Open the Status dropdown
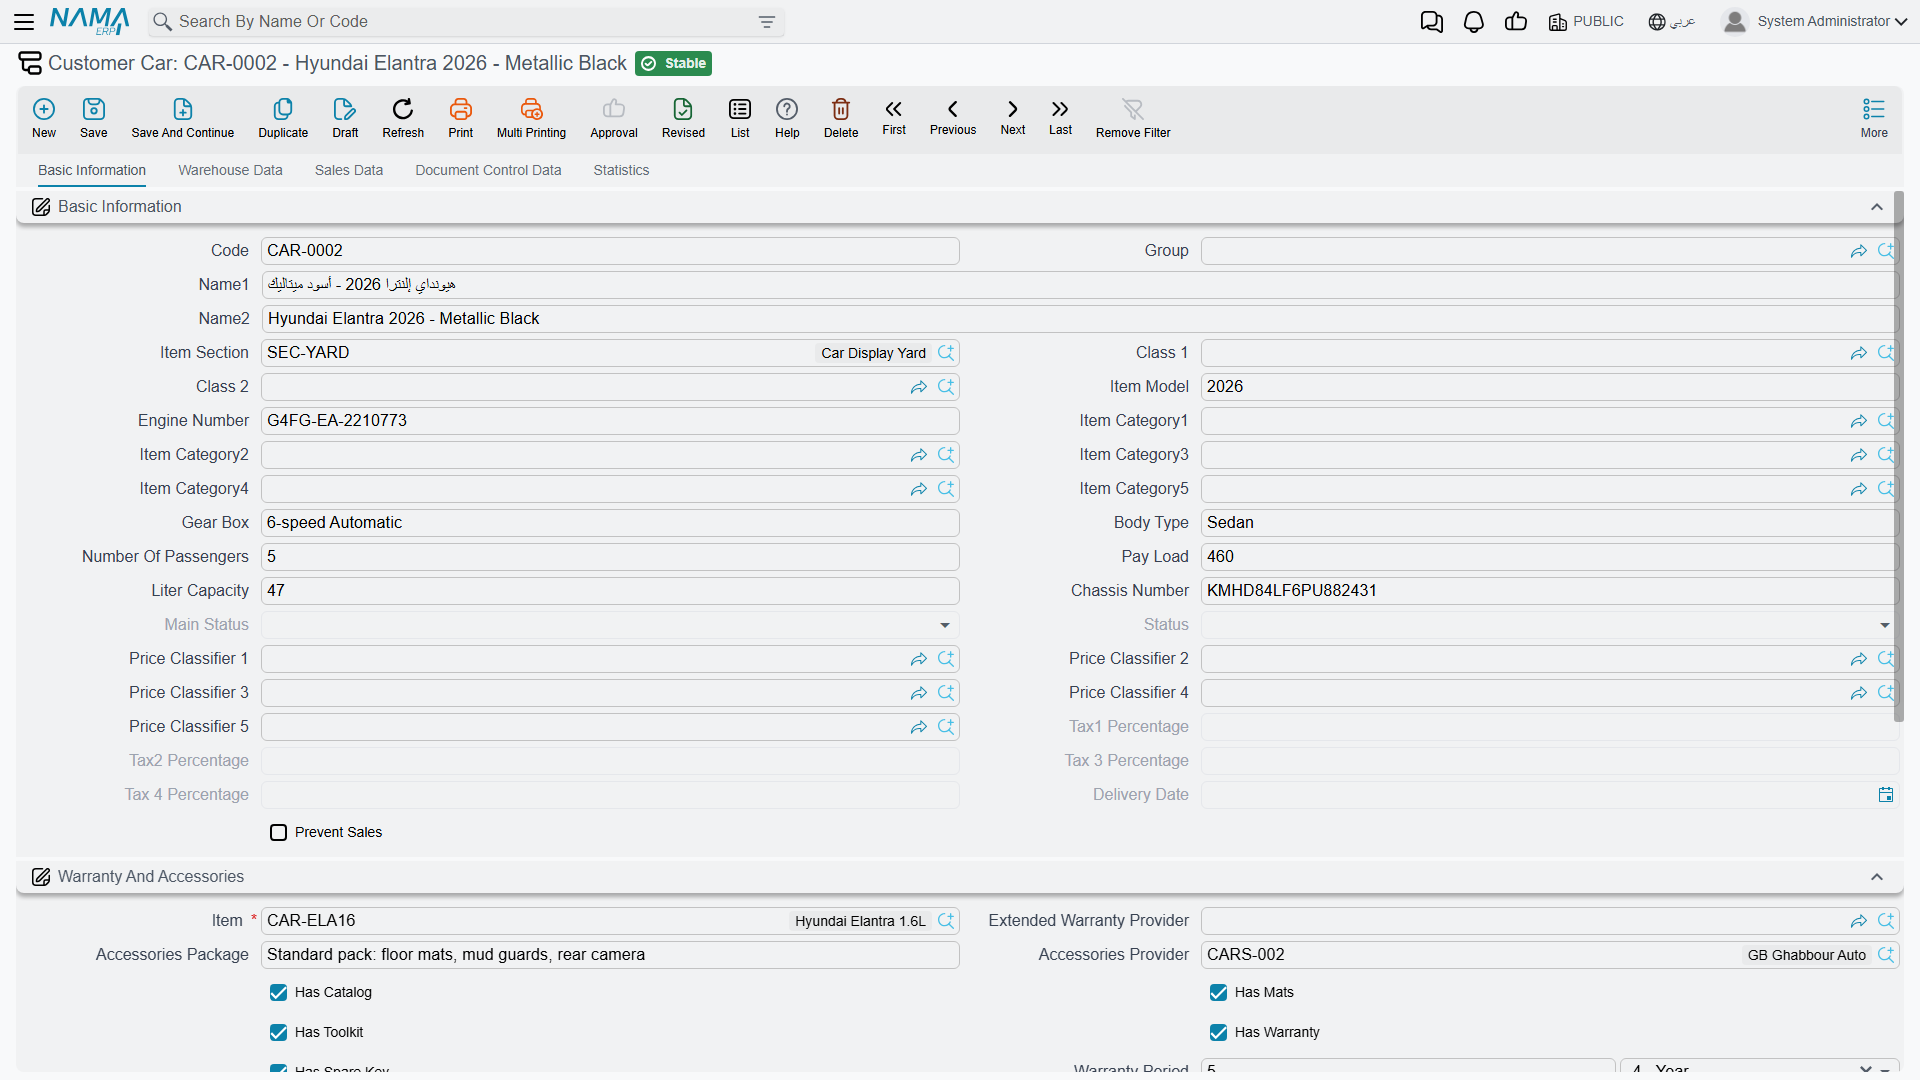 point(1885,625)
